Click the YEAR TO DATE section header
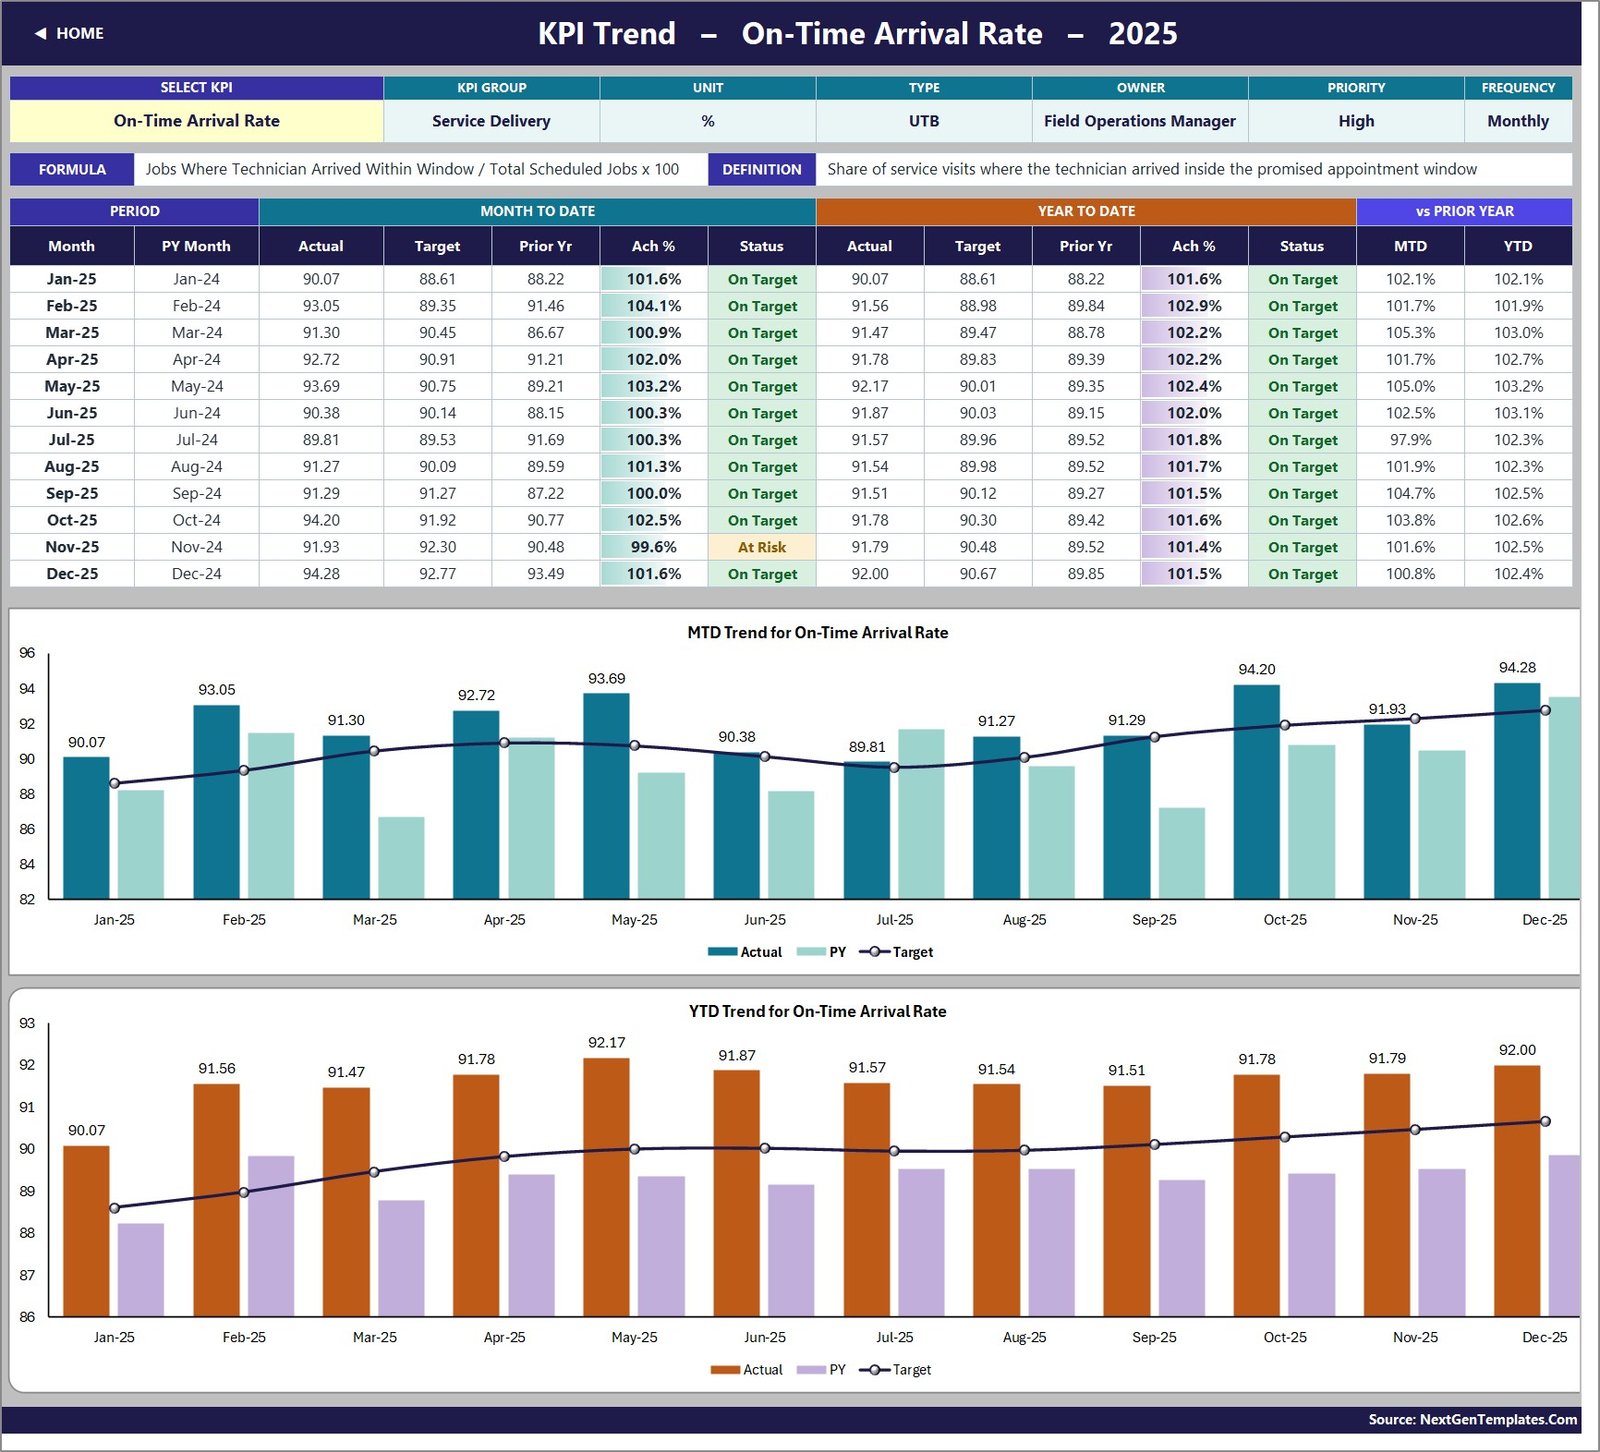Viewport: 1600px width, 1452px height. (1086, 211)
